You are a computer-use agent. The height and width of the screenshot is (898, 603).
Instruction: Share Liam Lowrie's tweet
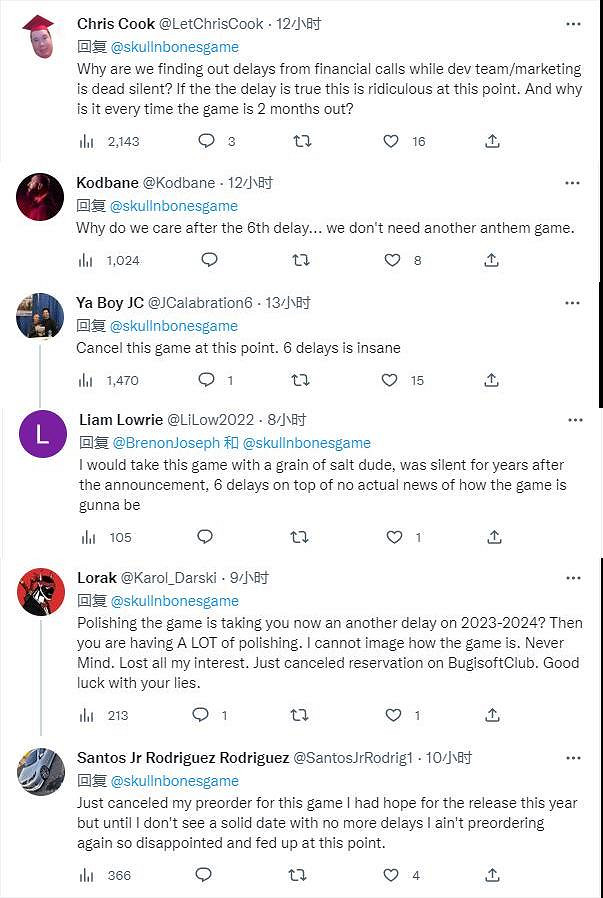(x=492, y=537)
